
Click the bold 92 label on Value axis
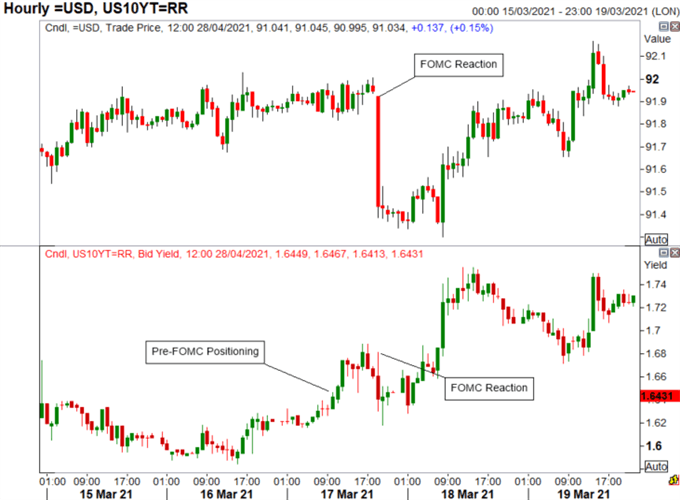pos(652,79)
